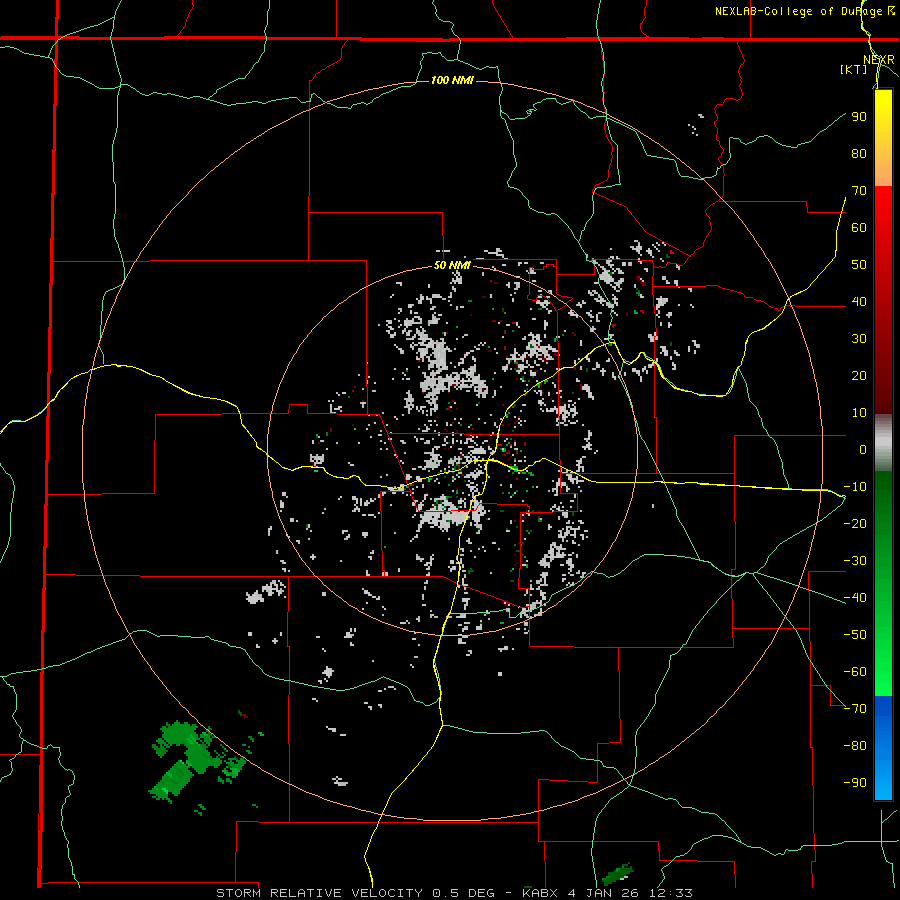Viewport: 900px width, 900px height.
Task: Select the -60 knots scale label
Action: pos(855,672)
